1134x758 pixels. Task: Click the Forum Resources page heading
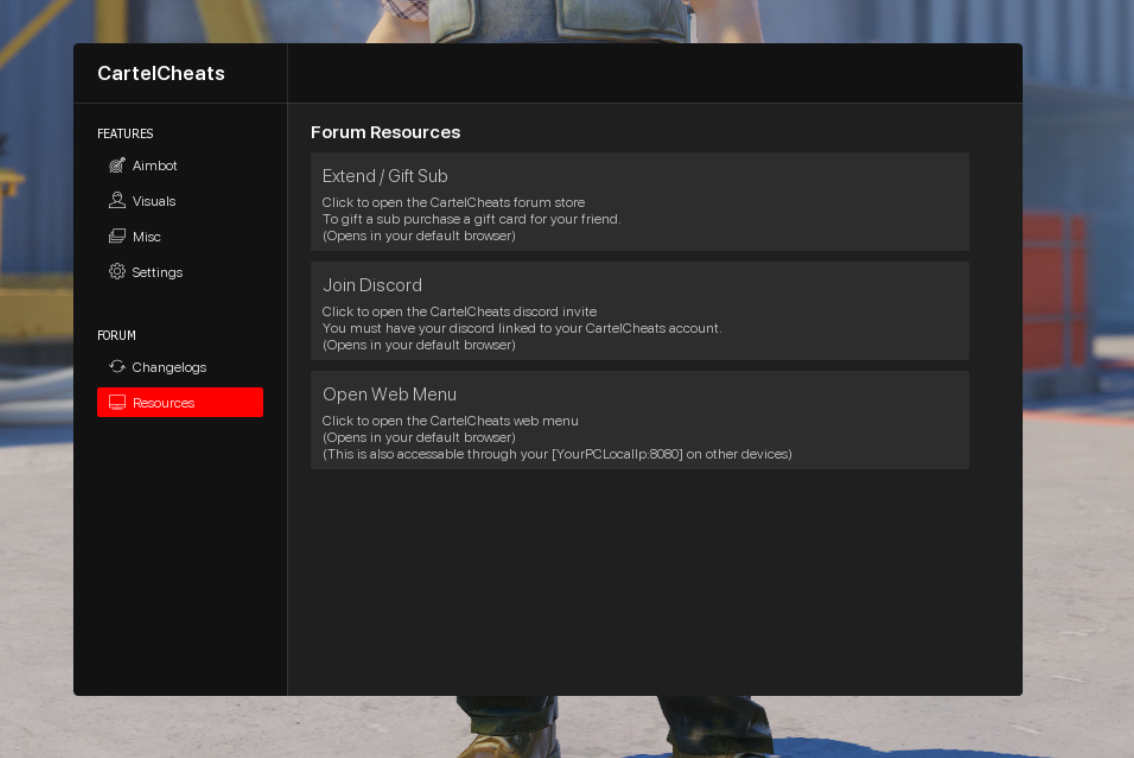[385, 132]
